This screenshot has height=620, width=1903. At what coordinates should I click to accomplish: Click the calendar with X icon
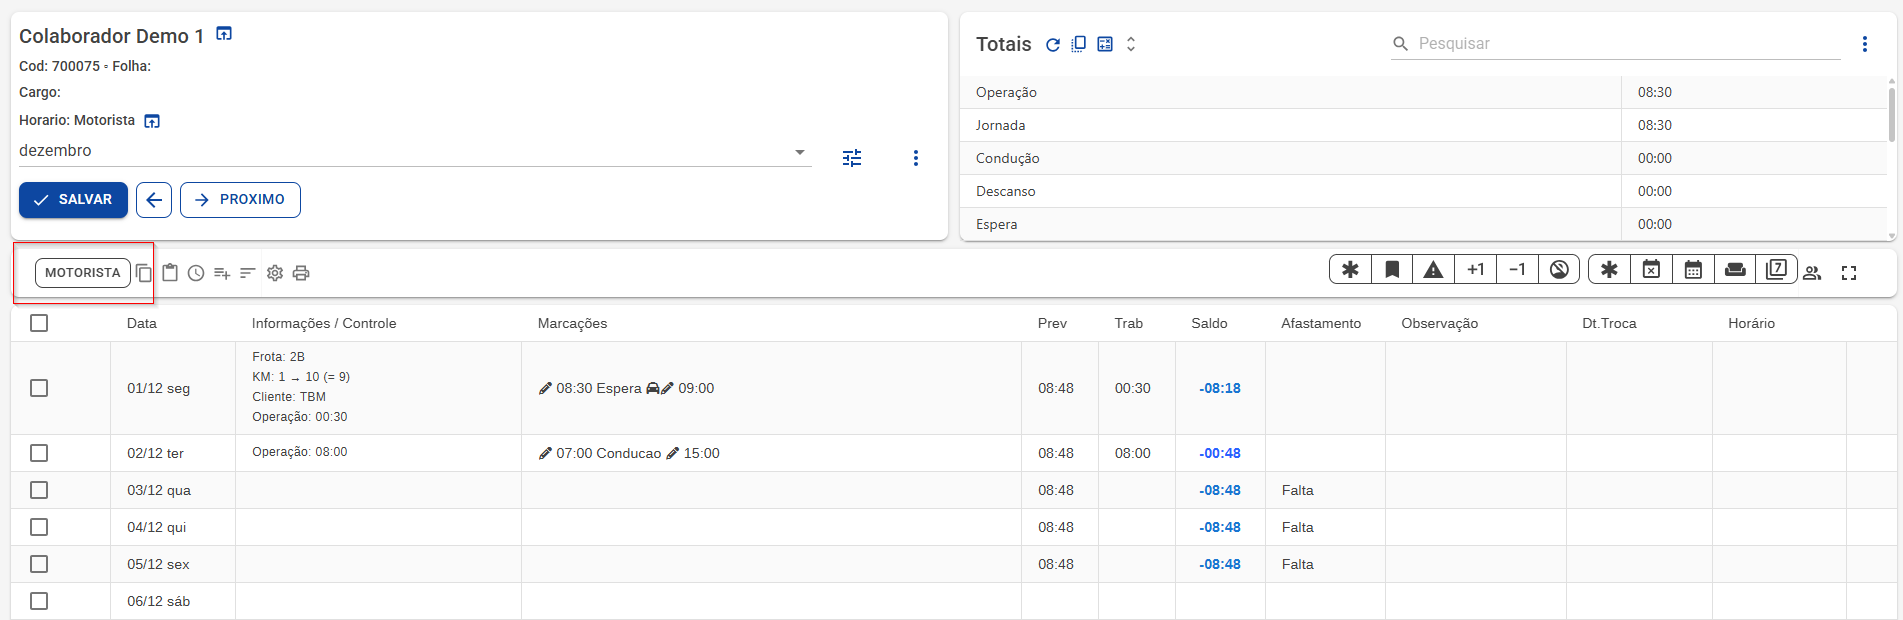(x=1651, y=269)
